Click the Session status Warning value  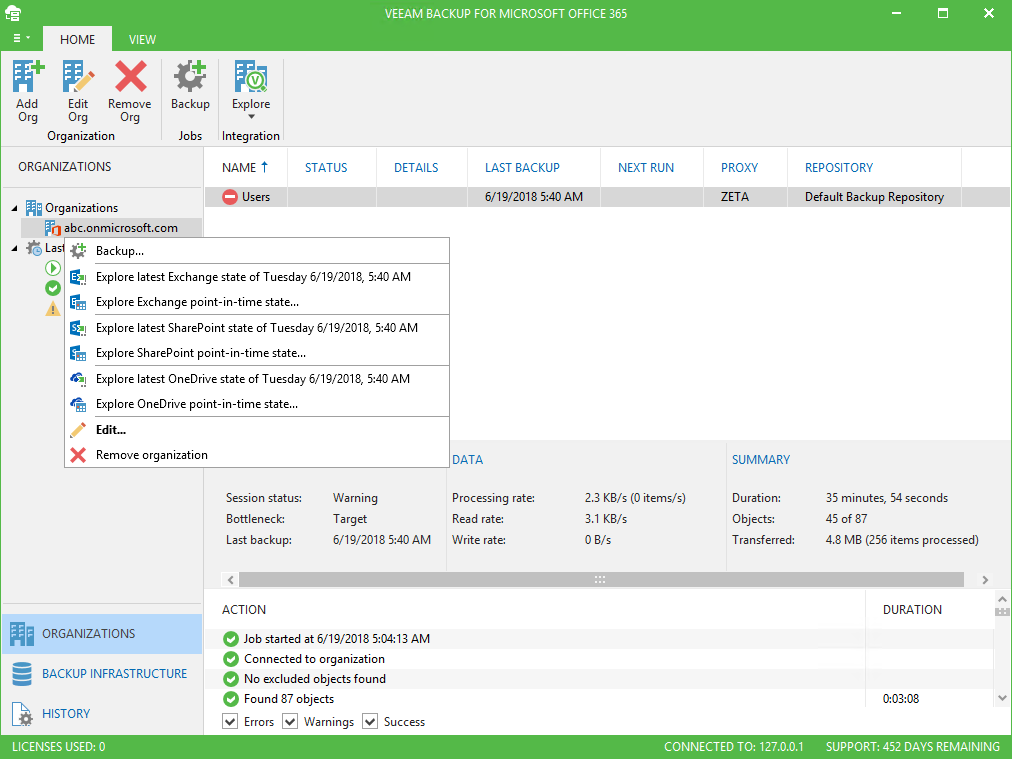356,498
